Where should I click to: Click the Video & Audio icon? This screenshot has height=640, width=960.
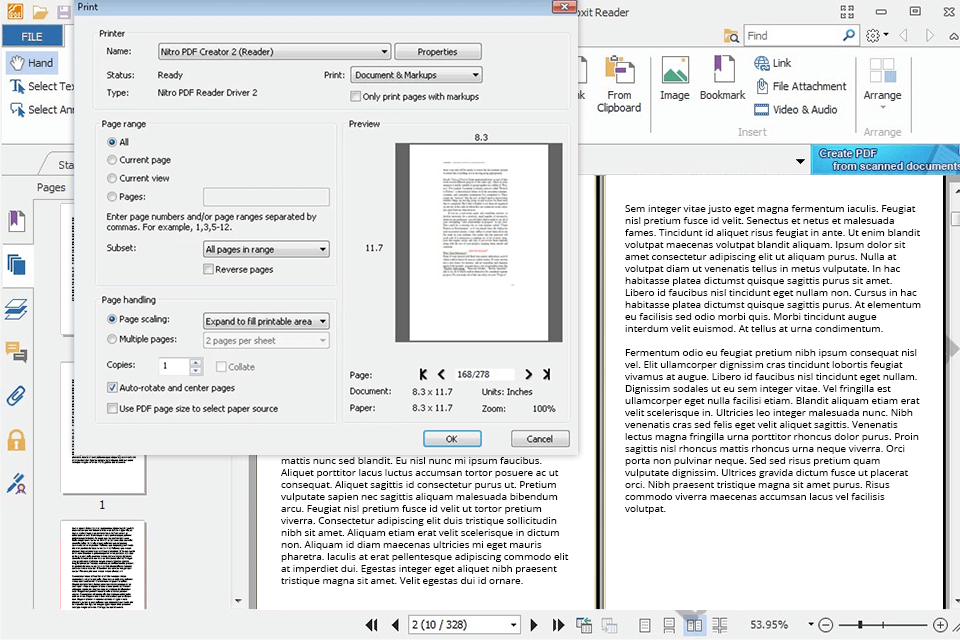[762, 109]
